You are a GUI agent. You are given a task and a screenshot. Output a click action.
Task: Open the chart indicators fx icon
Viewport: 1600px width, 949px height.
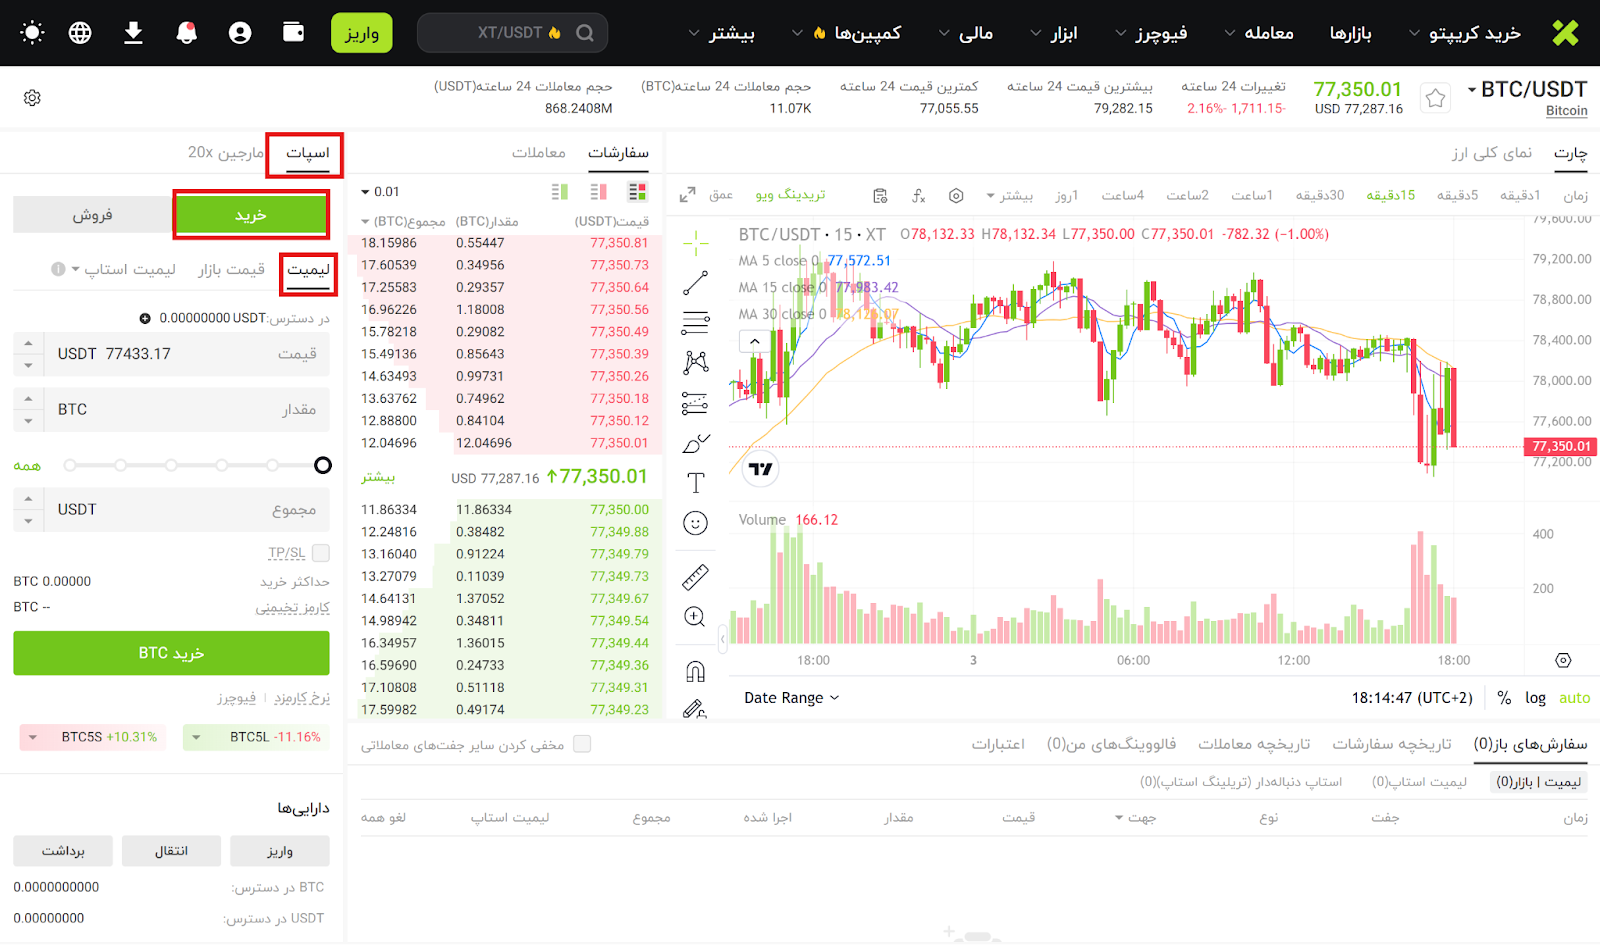(x=918, y=195)
